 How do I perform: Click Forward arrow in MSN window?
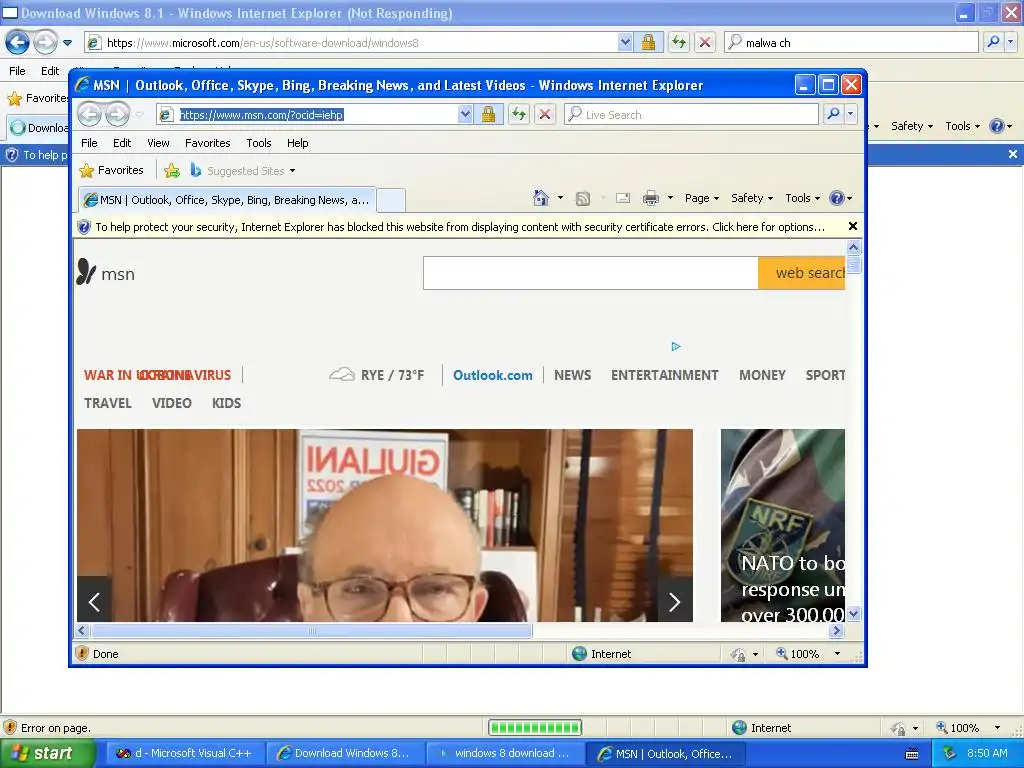pyautogui.click(x=118, y=114)
